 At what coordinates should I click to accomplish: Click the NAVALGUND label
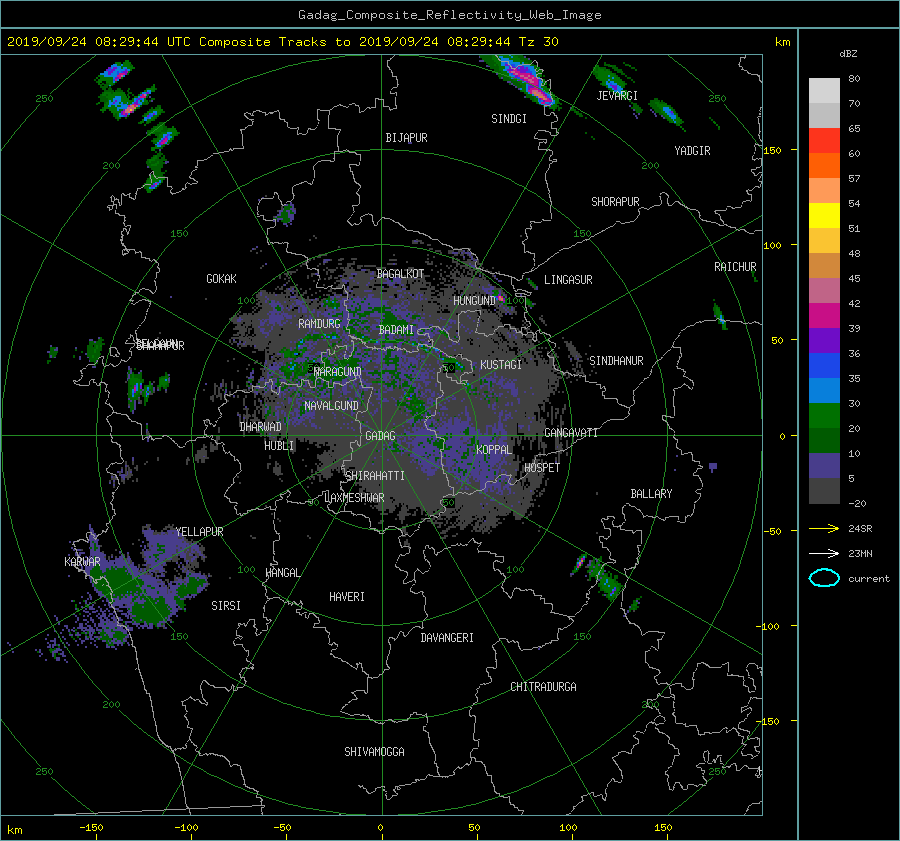click(331, 406)
